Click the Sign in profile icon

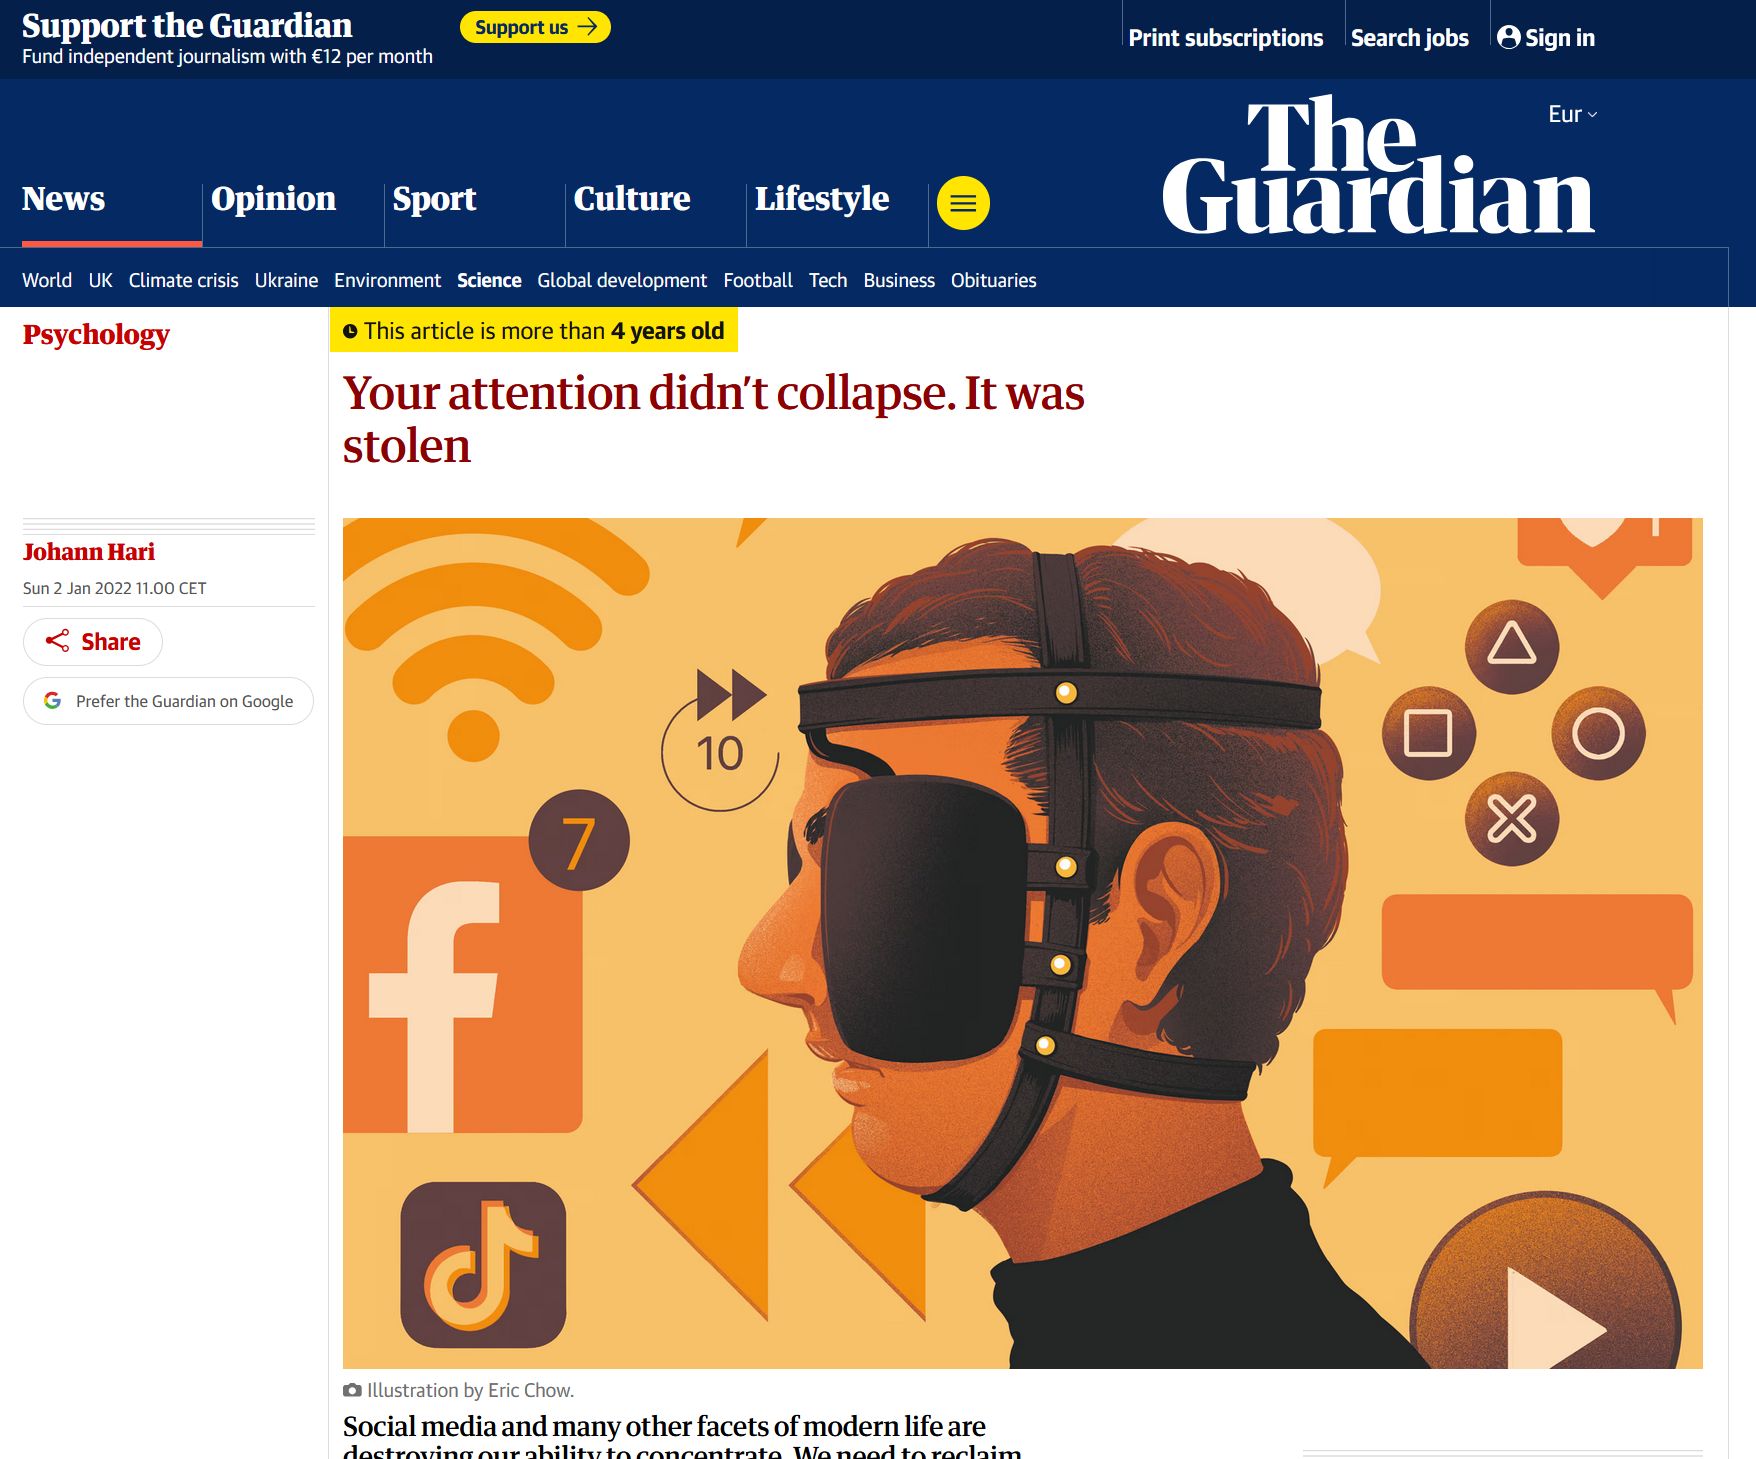click(1508, 37)
